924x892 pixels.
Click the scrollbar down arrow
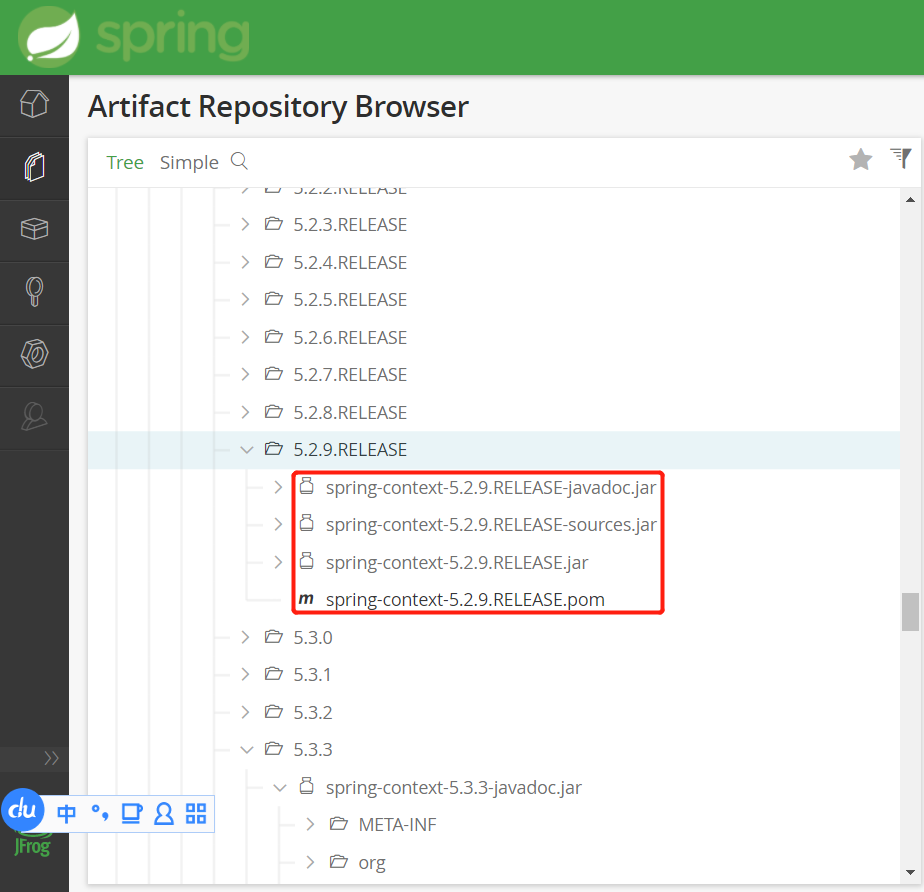click(x=910, y=873)
